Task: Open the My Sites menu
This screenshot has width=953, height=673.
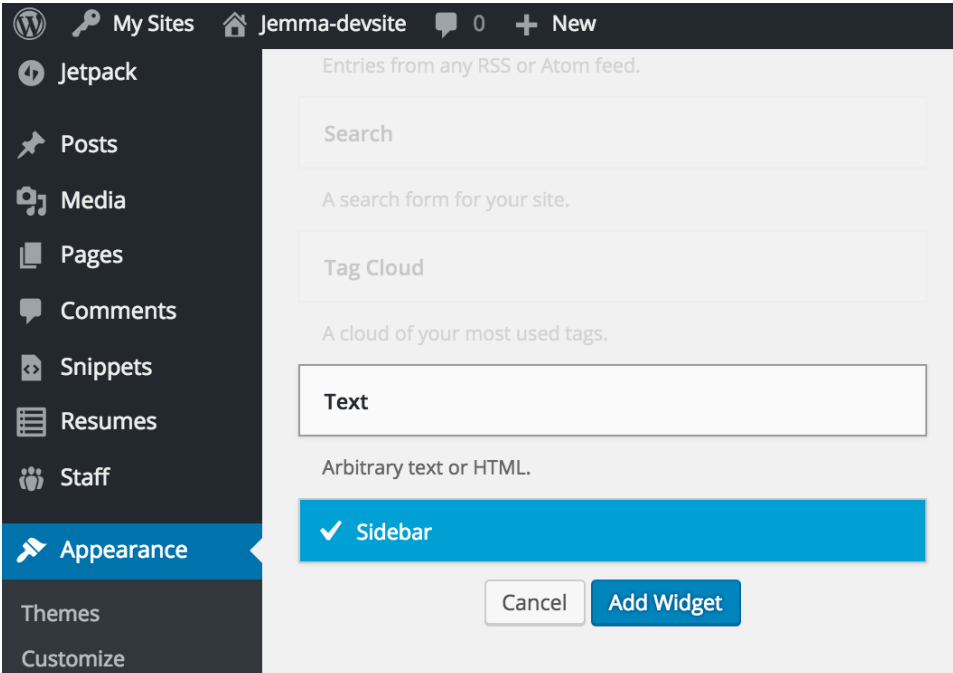Action: (133, 24)
